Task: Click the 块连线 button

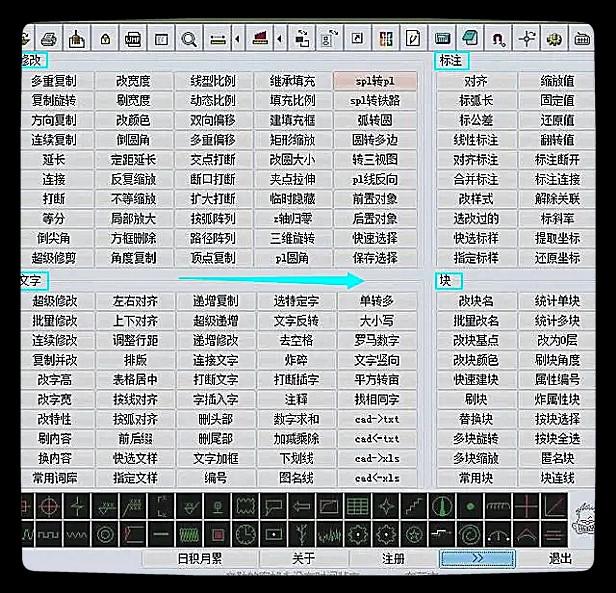Action: pos(557,478)
